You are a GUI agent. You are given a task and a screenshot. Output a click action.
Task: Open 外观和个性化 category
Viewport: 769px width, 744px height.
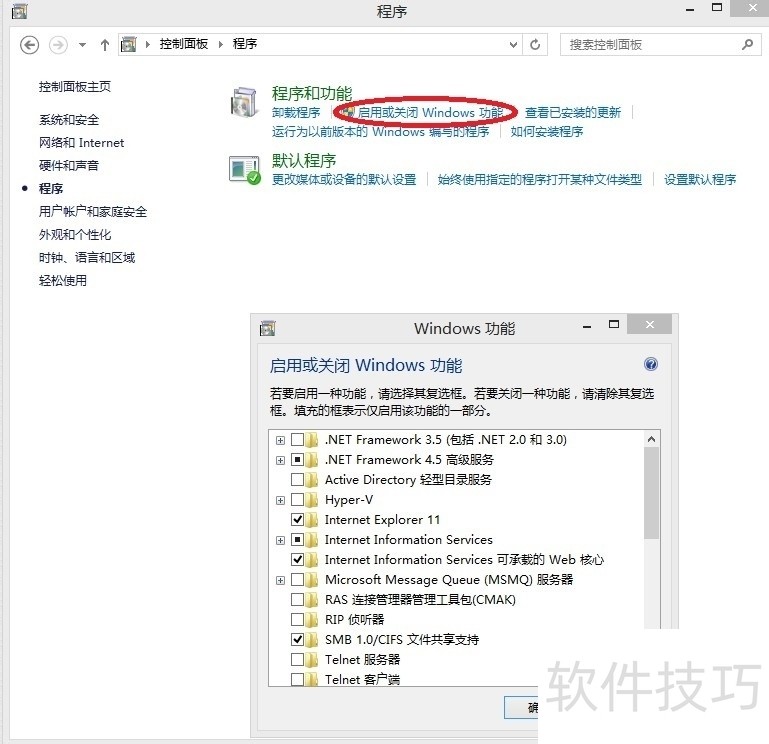pyautogui.click(x=75, y=234)
